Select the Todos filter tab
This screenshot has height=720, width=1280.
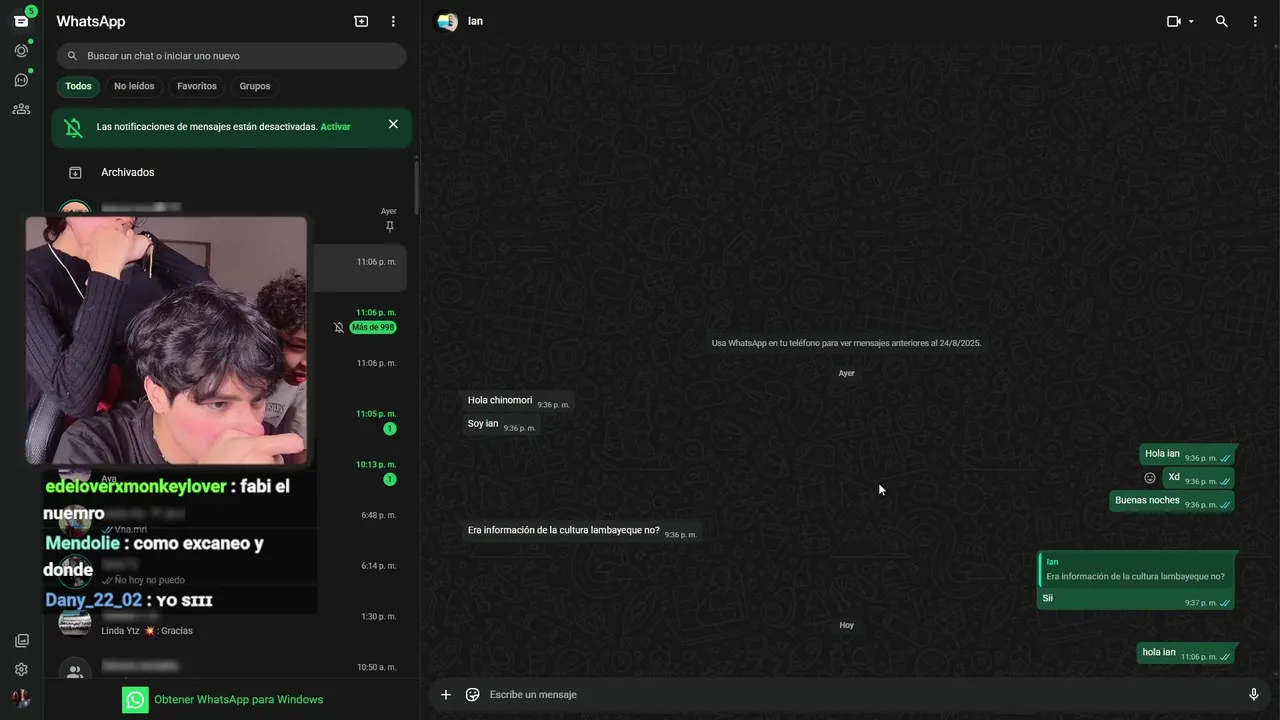pyautogui.click(x=78, y=86)
